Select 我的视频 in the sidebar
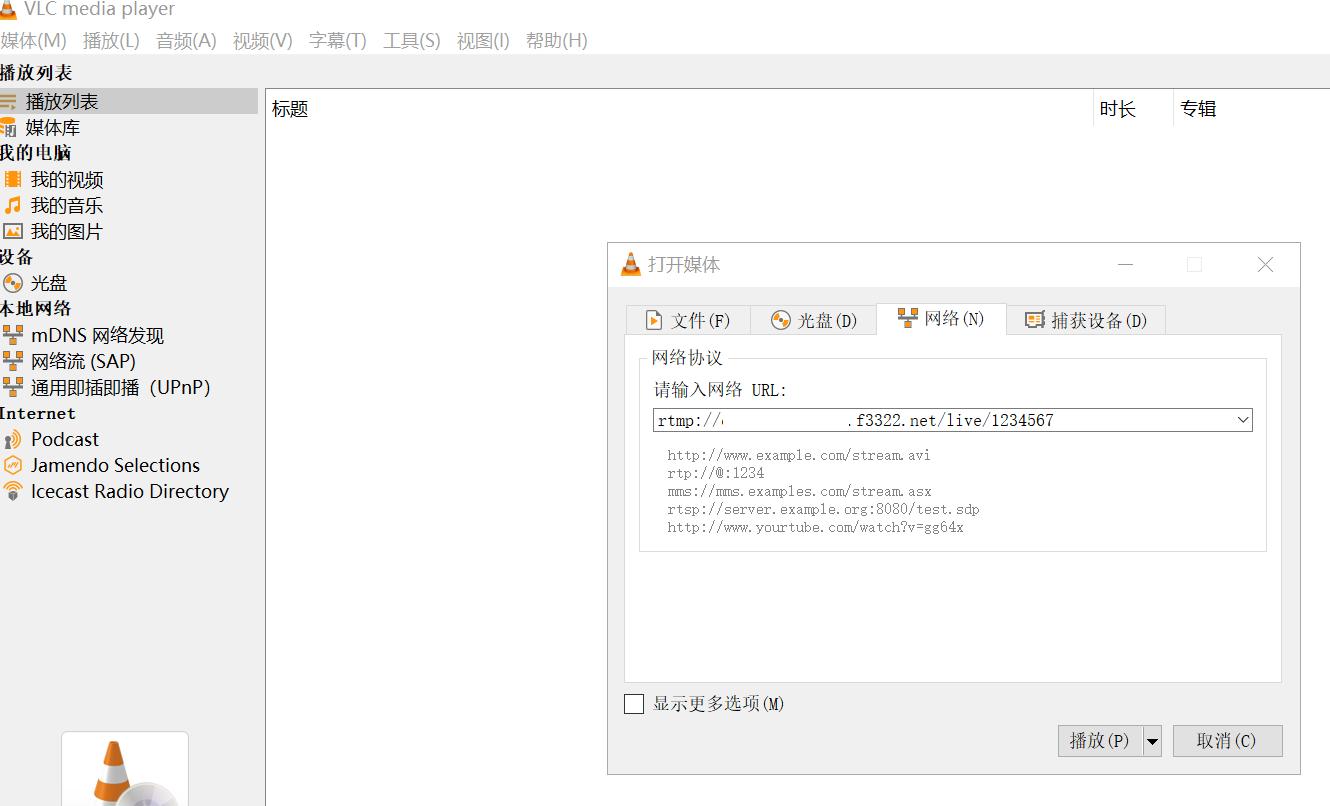Screen dimensions: 1330x806 click(x=70, y=179)
